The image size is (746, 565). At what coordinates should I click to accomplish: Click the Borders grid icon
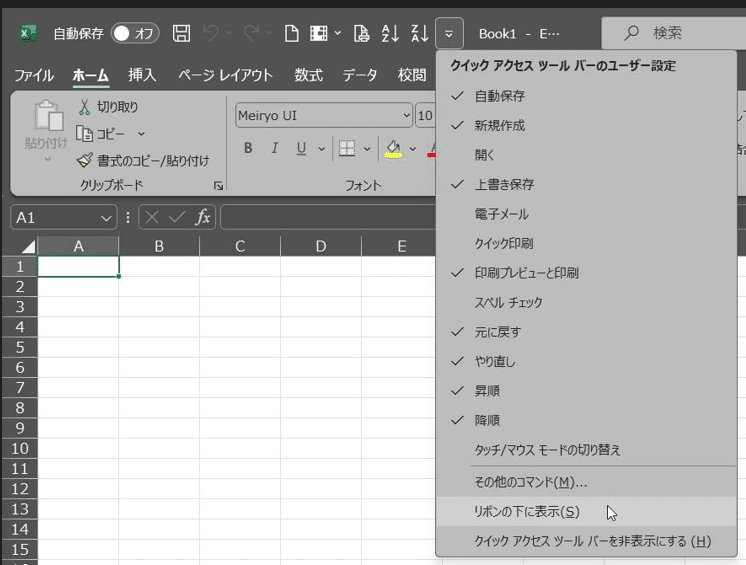347,148
